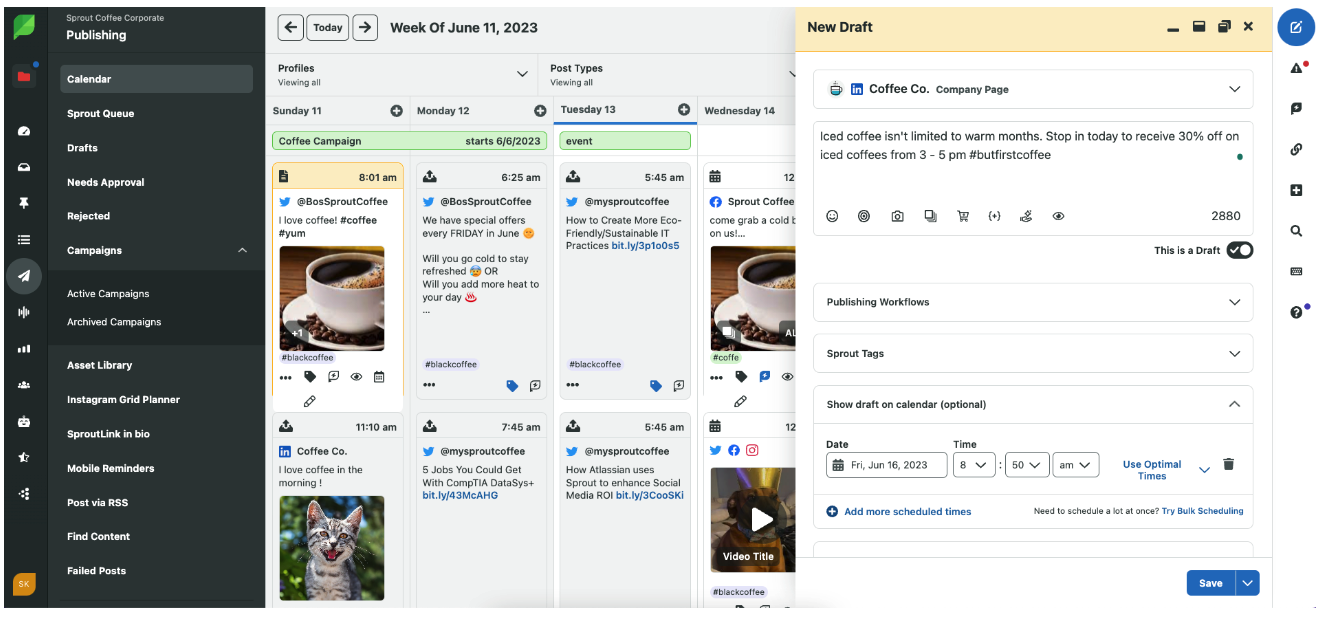Open the help question mark icon
1320x618 pixels.
click(1296, 312)
